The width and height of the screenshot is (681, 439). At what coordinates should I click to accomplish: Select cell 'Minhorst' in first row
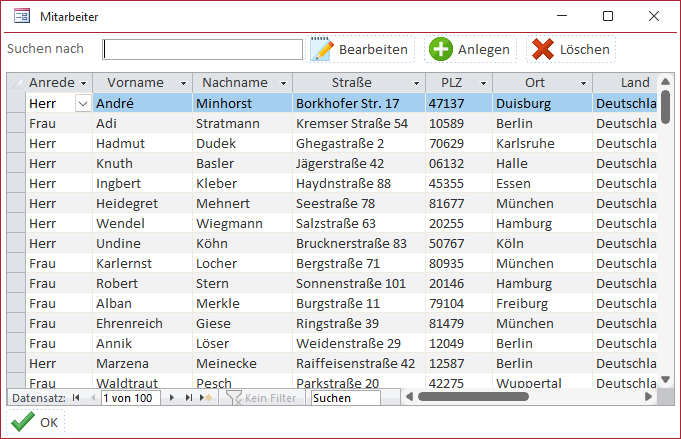click(x=243, y=103)
